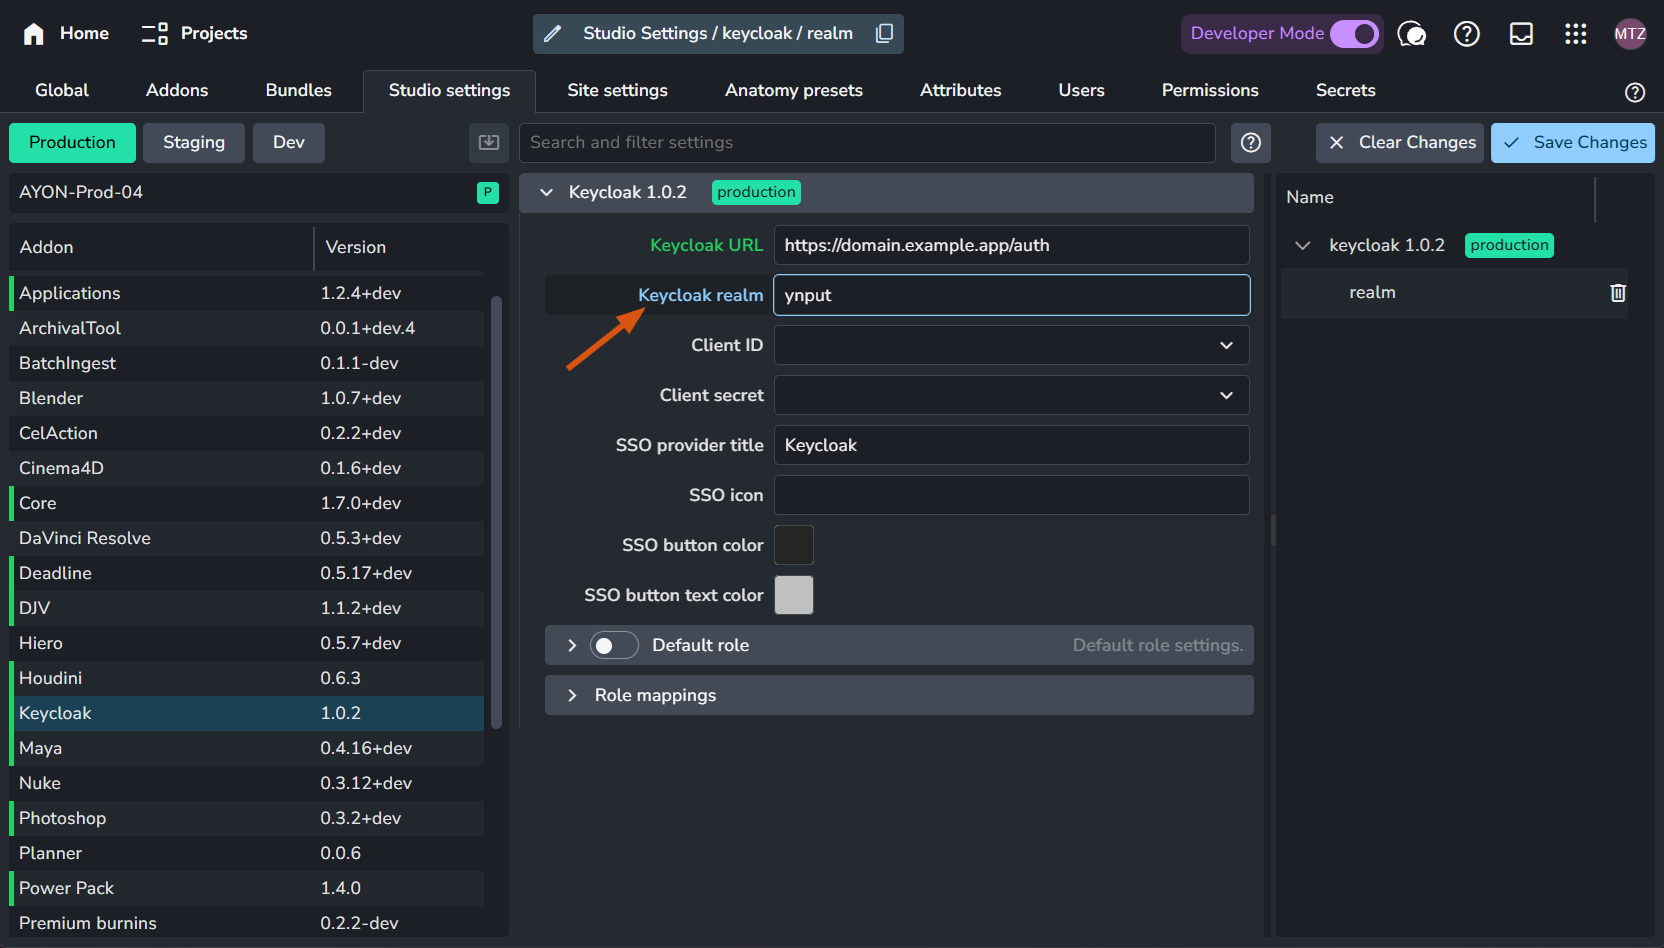1664x948 pixels.
Task: Open the inbox notifications icon
Action: (1521, 34)
